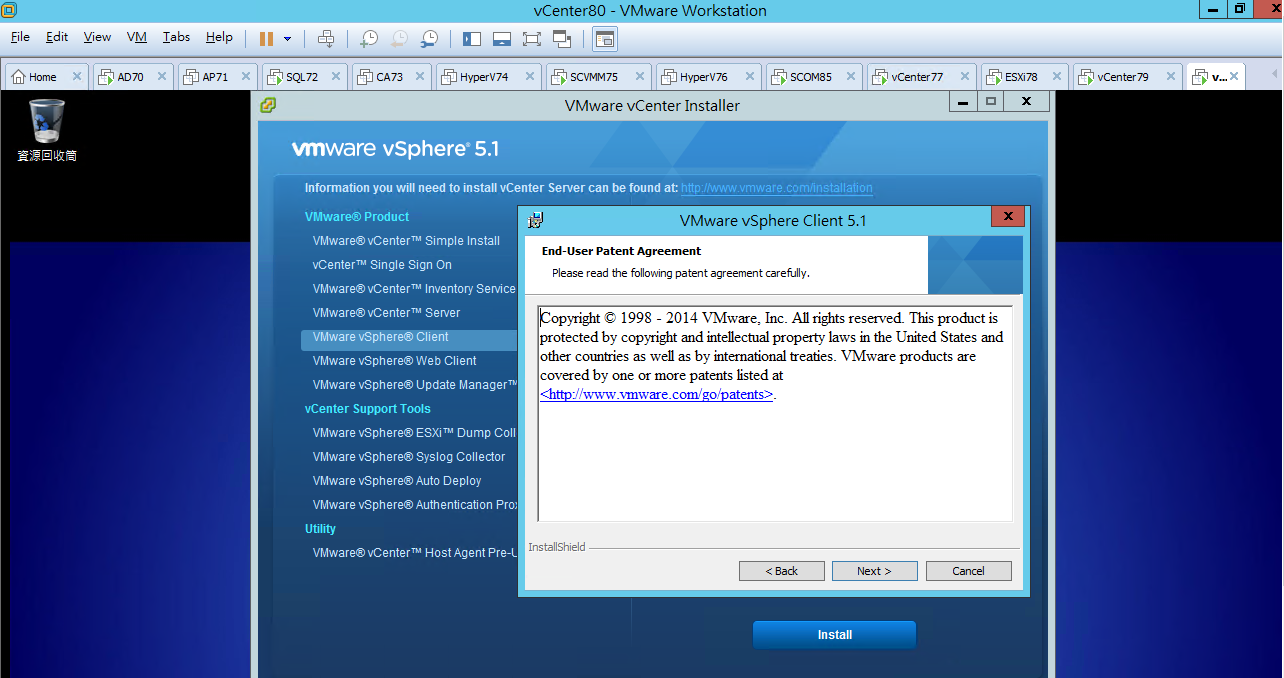Switch to the AP71 tab
The image size is (1284, 678).
pyautogui.click(x=218, y=76)
